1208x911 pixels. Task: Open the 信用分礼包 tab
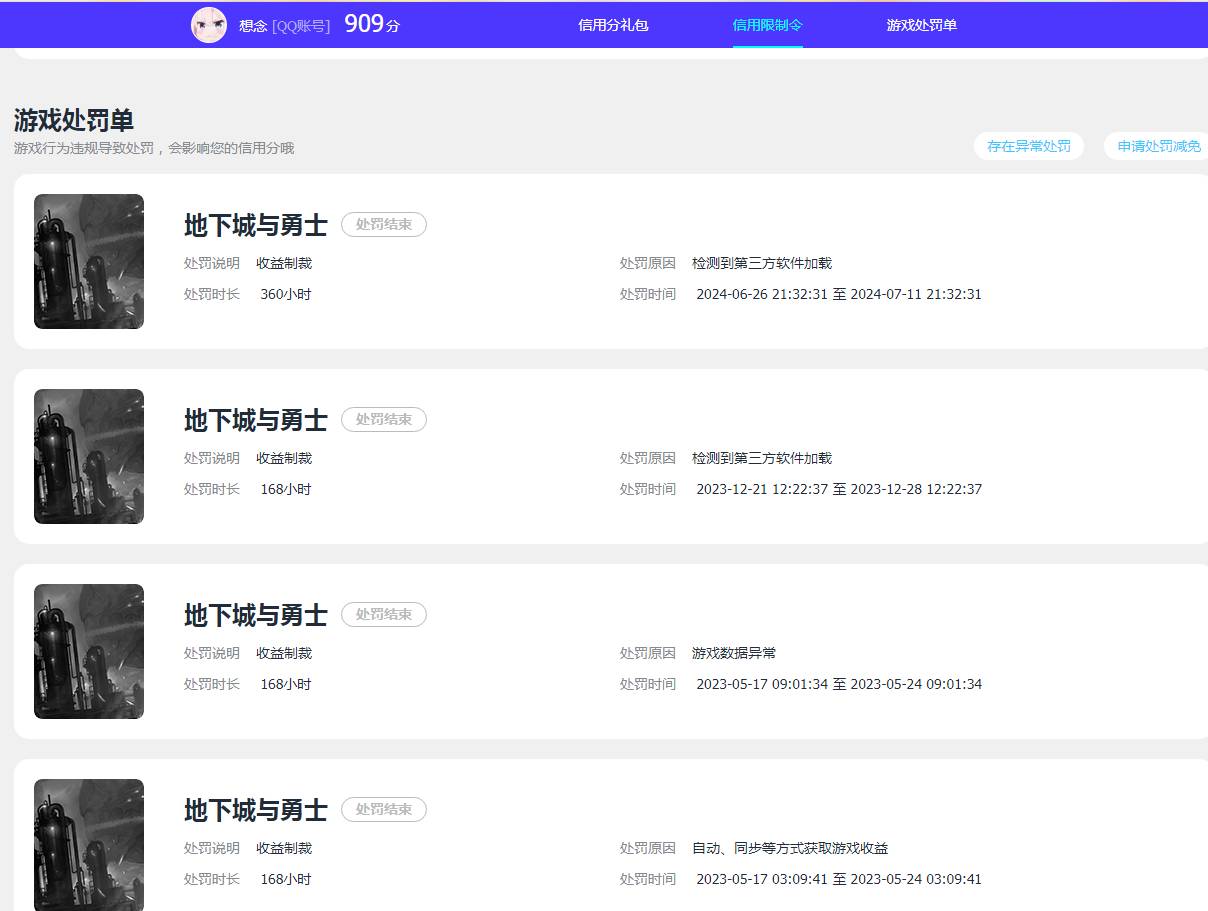pyautogui.click(x=613, y=25)
